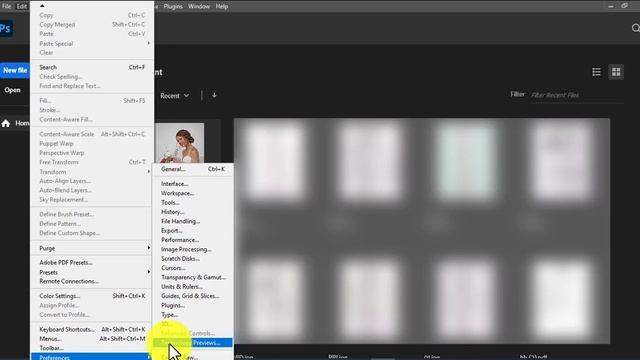Choose Puppet Warp
The height and width of the screenshot is (360, 640).
(92, 144)
